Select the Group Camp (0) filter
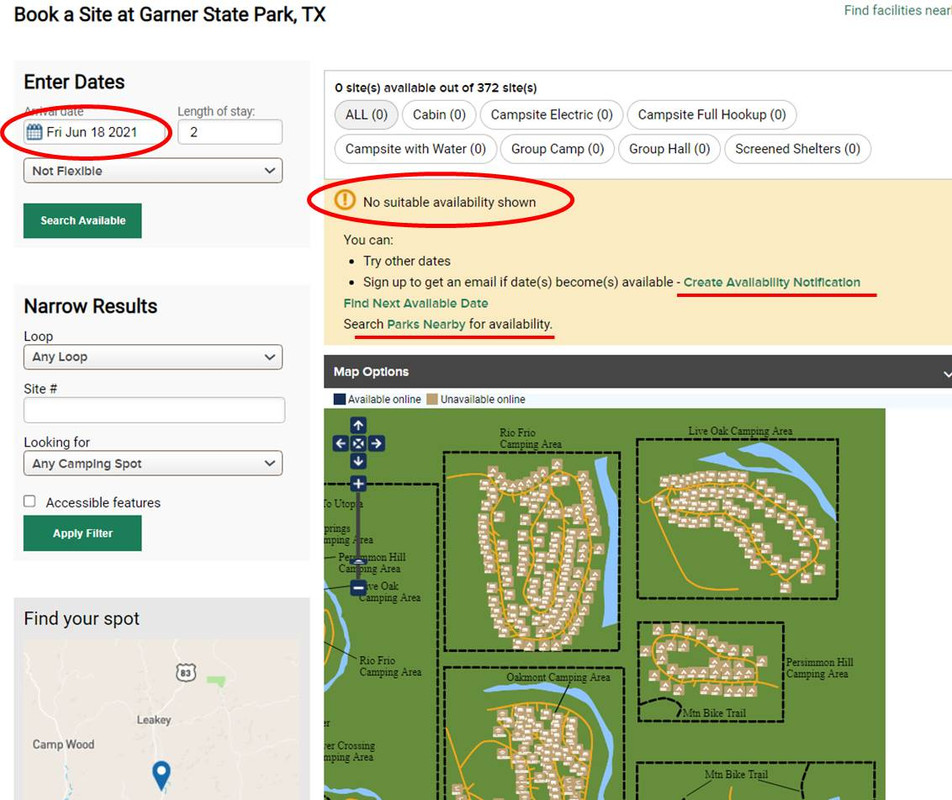Image resolution: width=952 pixels, height=800 pixels. (x=557, y=149)
